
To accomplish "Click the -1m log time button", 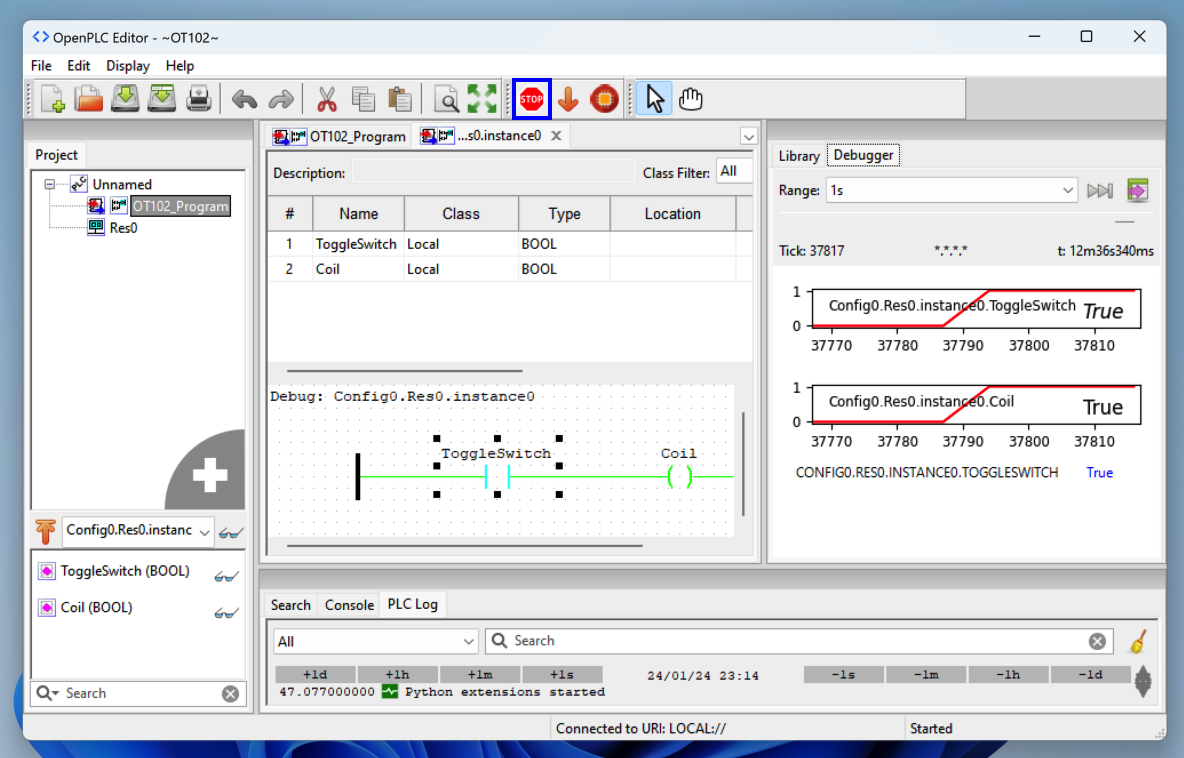I will click(926, 674).
